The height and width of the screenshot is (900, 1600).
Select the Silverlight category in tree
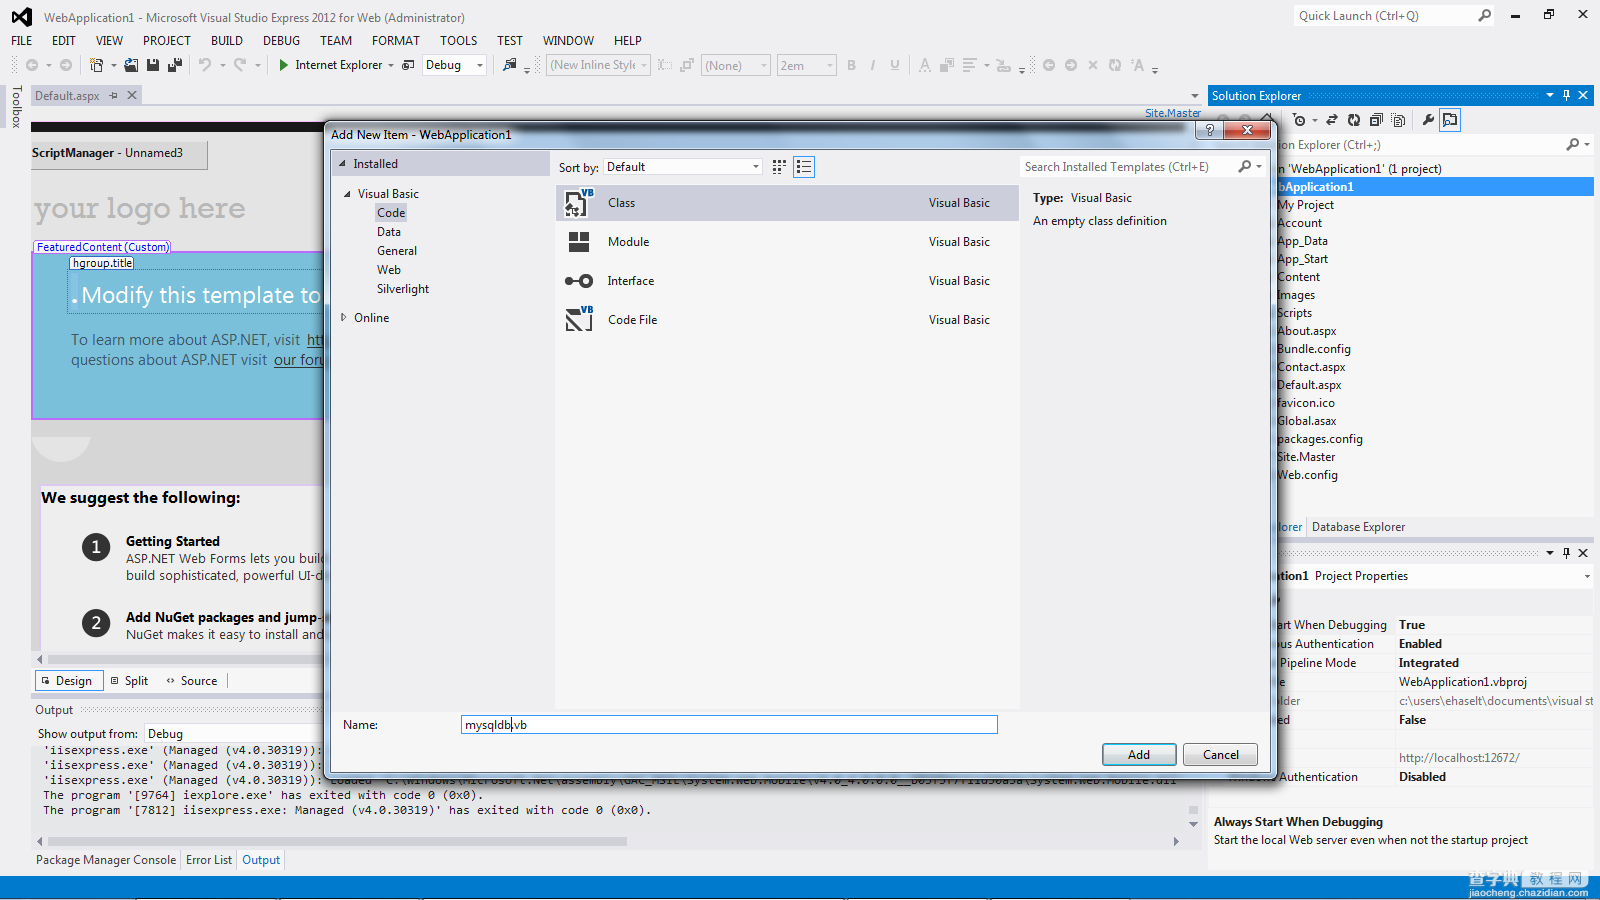pyautogui.click(x=403, y=289)
